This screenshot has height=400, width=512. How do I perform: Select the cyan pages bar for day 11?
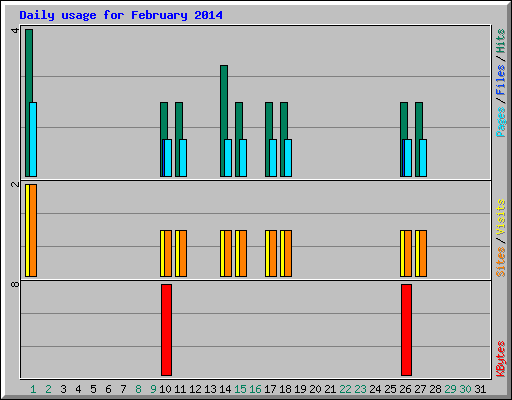[183, 158]
